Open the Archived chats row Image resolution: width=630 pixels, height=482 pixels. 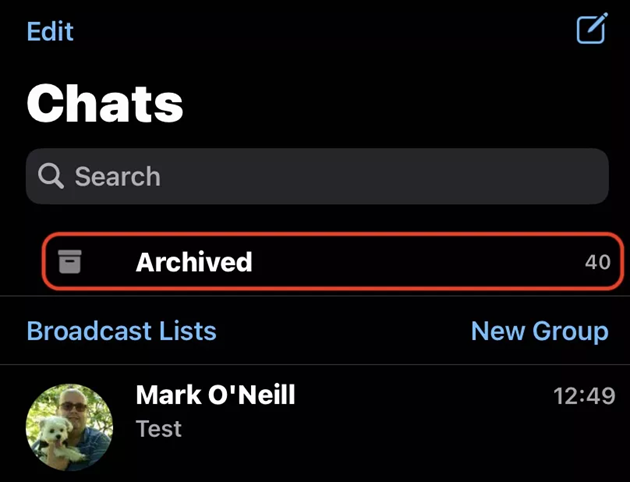pos(333,261)
